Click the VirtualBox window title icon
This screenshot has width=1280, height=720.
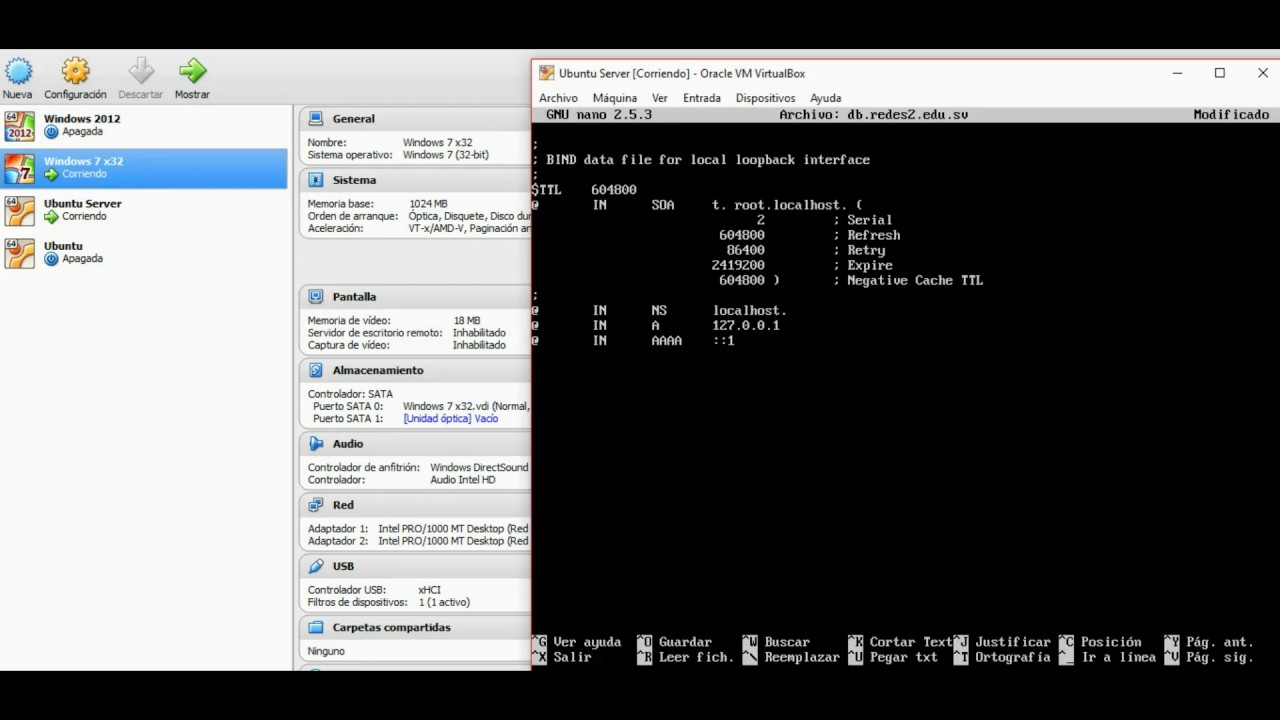pyautogui.click(x=547, y=73)
